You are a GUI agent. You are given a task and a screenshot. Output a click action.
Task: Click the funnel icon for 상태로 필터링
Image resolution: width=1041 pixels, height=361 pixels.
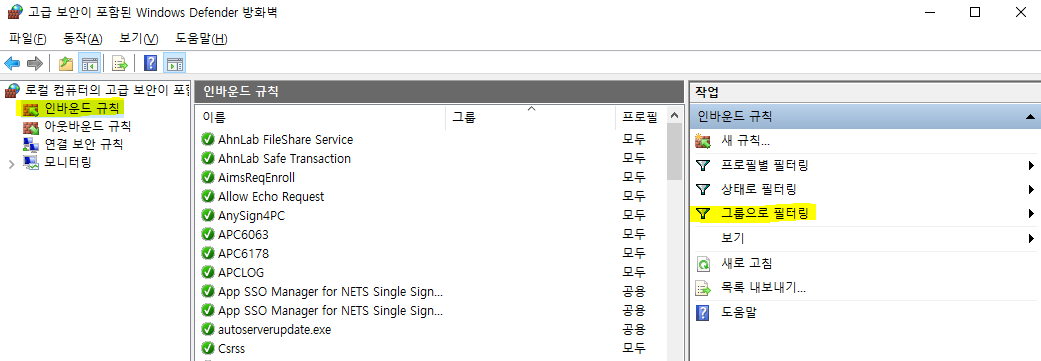703,190
